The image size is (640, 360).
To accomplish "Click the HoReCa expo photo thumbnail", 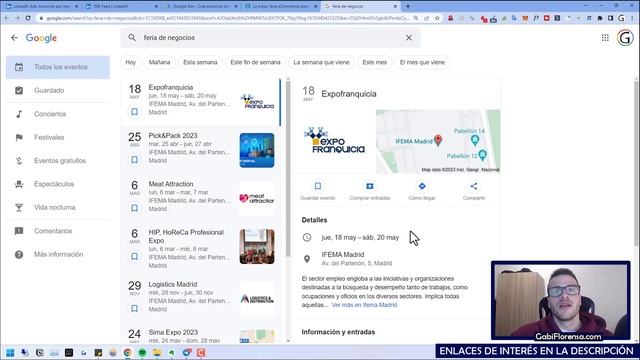I will click(x=257, y=247).
